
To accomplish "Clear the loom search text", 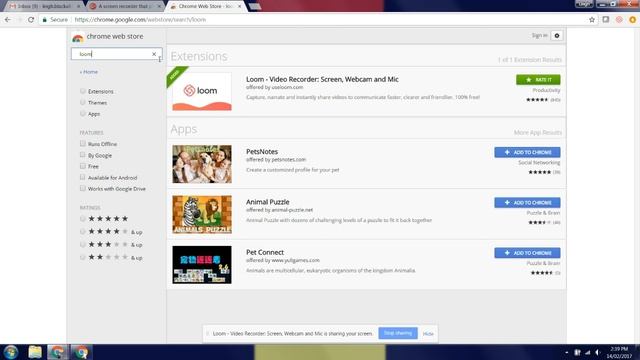I will point(154,54).
